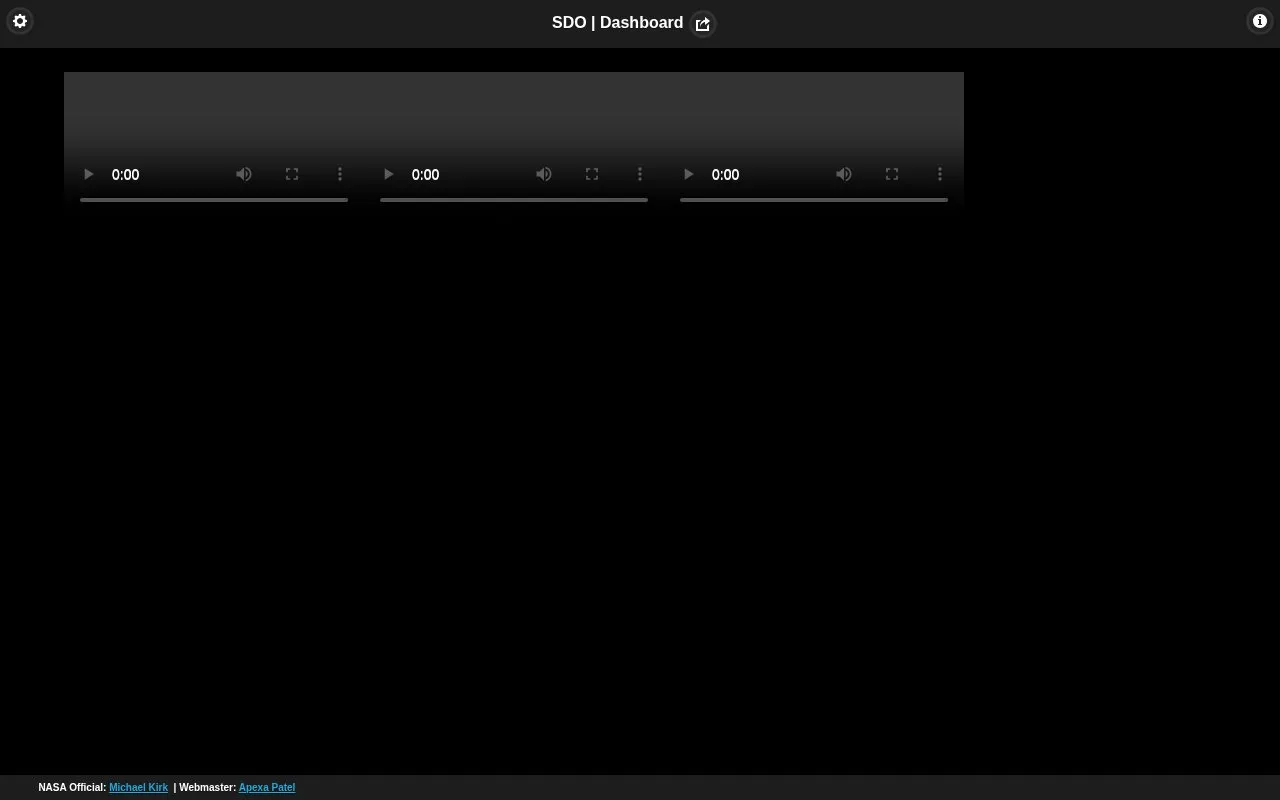Open more options for first video
This screenshot has height=800, width=1280.
tap(340, 174)
